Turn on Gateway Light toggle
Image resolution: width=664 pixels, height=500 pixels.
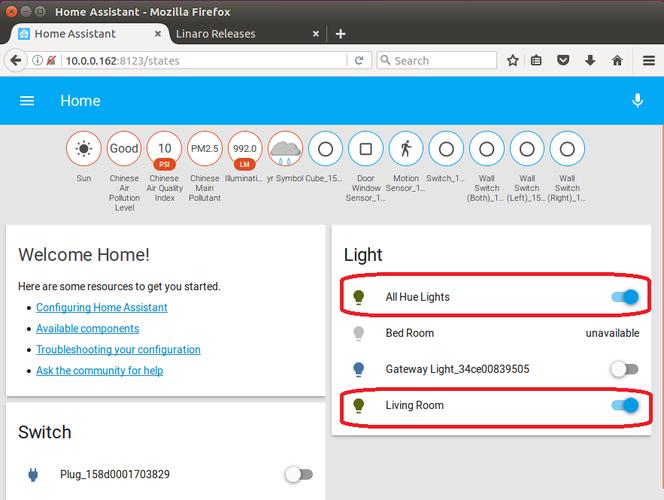click(x=625, y=369)
